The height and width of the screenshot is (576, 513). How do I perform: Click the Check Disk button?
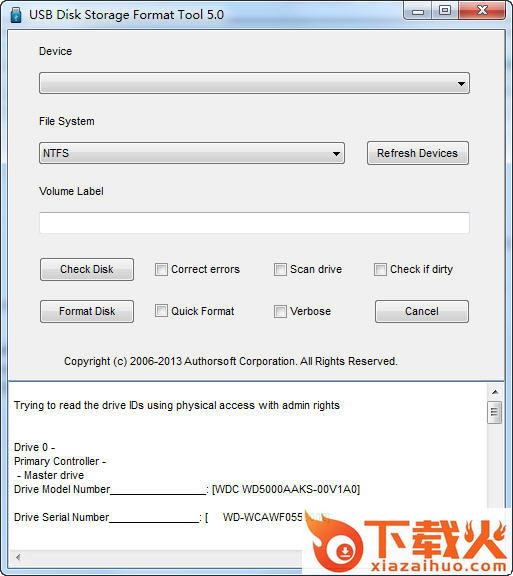click(87, 269)
